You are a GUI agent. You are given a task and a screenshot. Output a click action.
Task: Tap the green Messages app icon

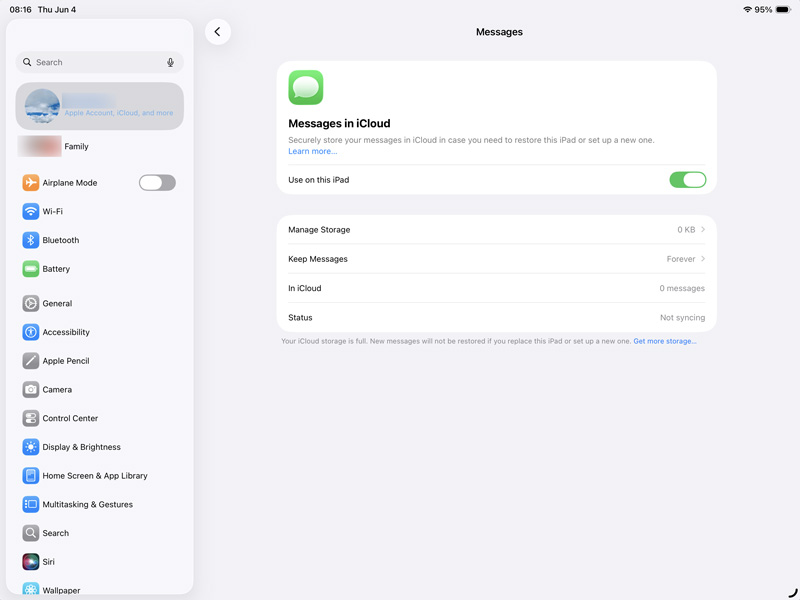pyautogui.click(x=306, y=87)
